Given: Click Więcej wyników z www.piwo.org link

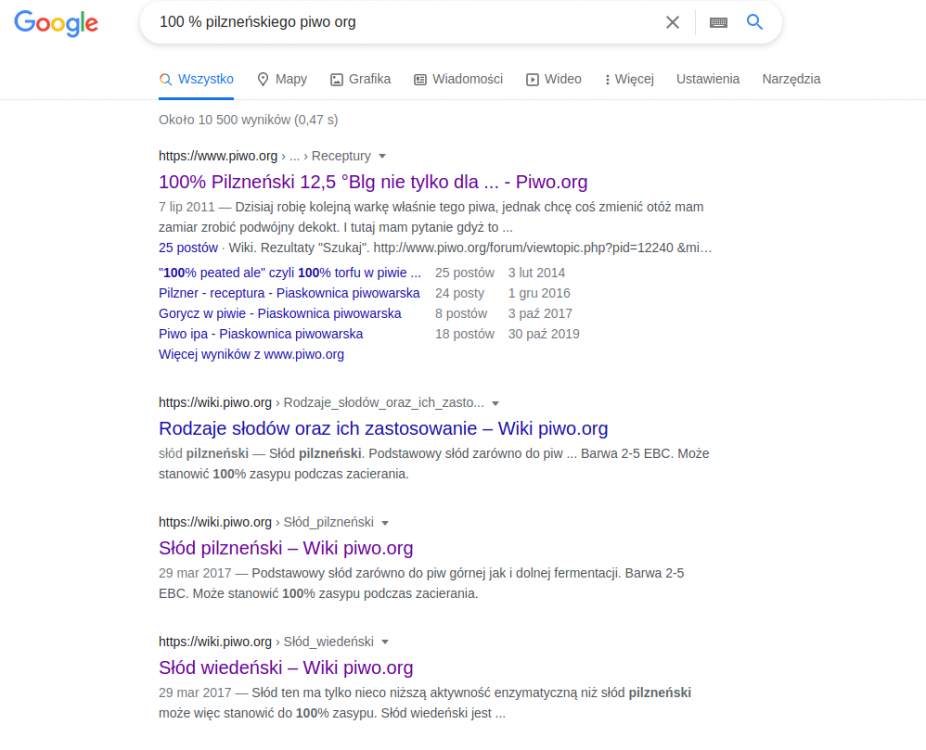Looking at the screenshot, I should pos(251,354).
